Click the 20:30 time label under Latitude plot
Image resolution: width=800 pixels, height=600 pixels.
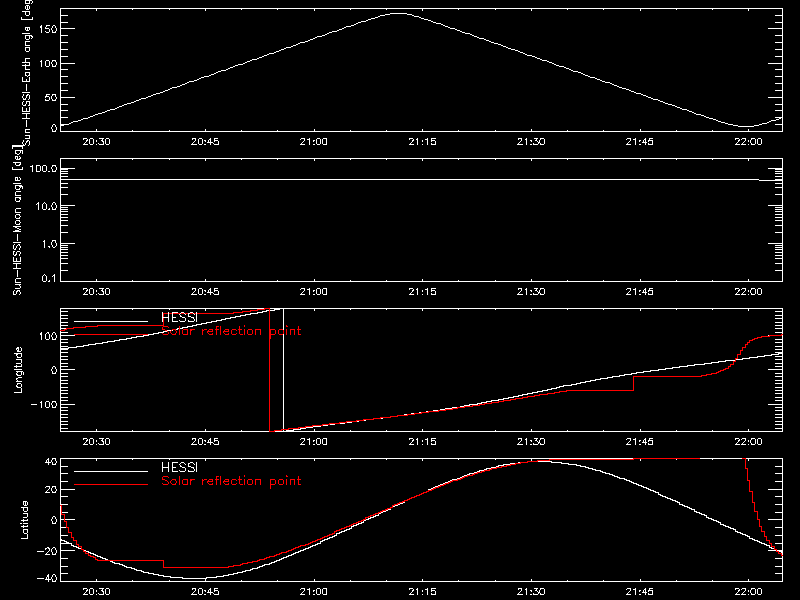point(96,591)
